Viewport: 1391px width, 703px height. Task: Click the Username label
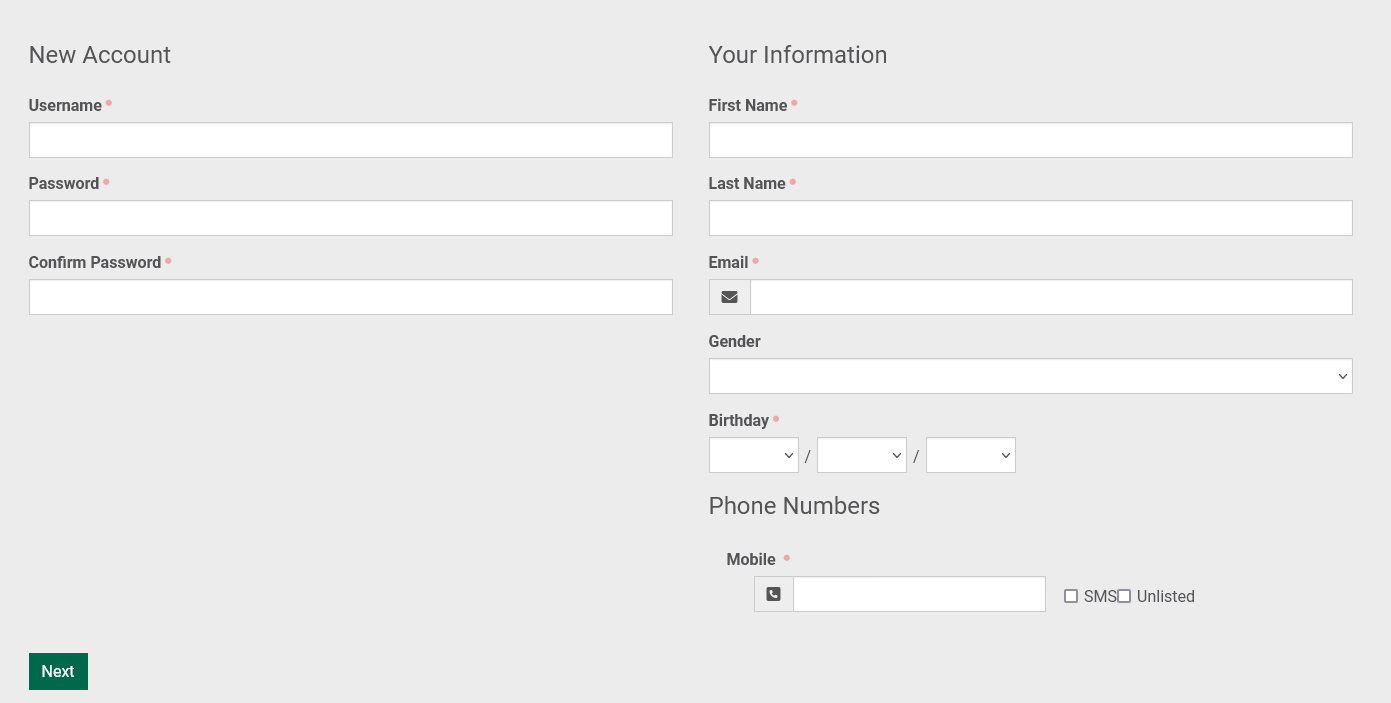click(x=65, y=106)
